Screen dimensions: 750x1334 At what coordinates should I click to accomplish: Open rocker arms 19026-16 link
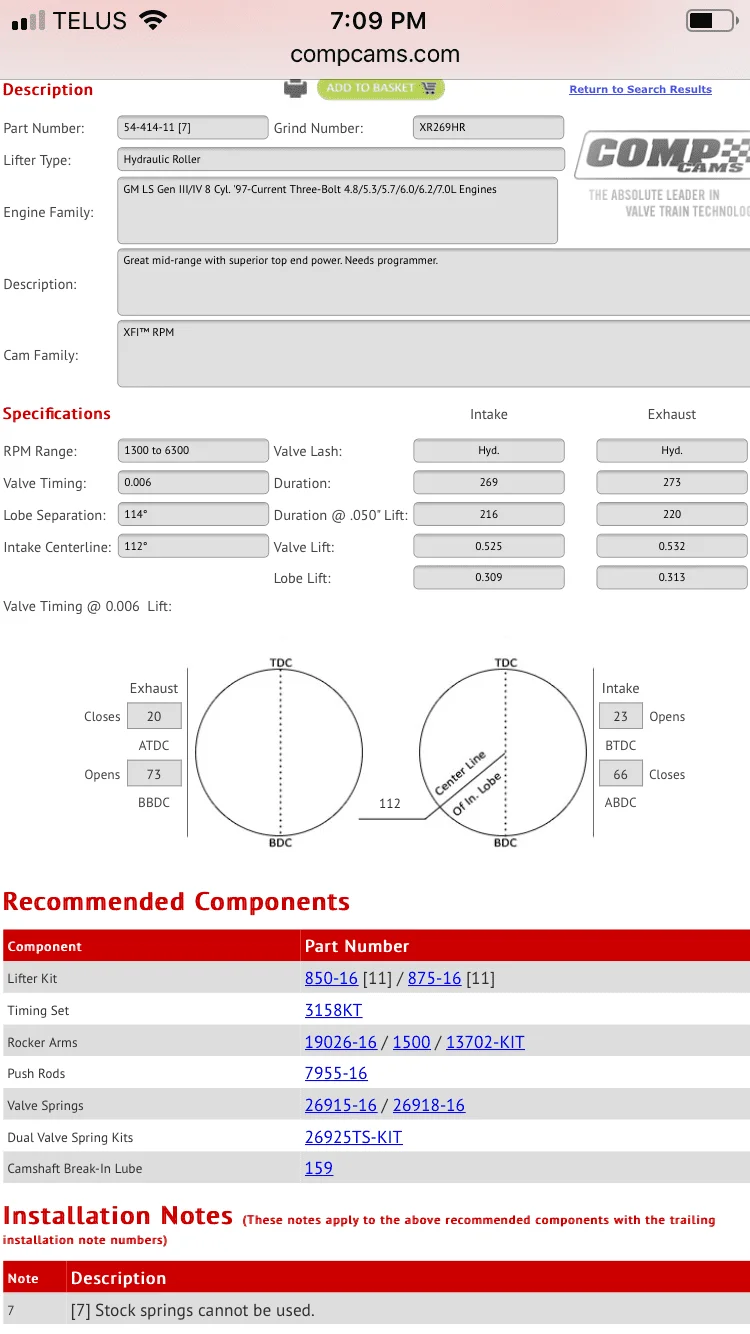point(341,1042)
